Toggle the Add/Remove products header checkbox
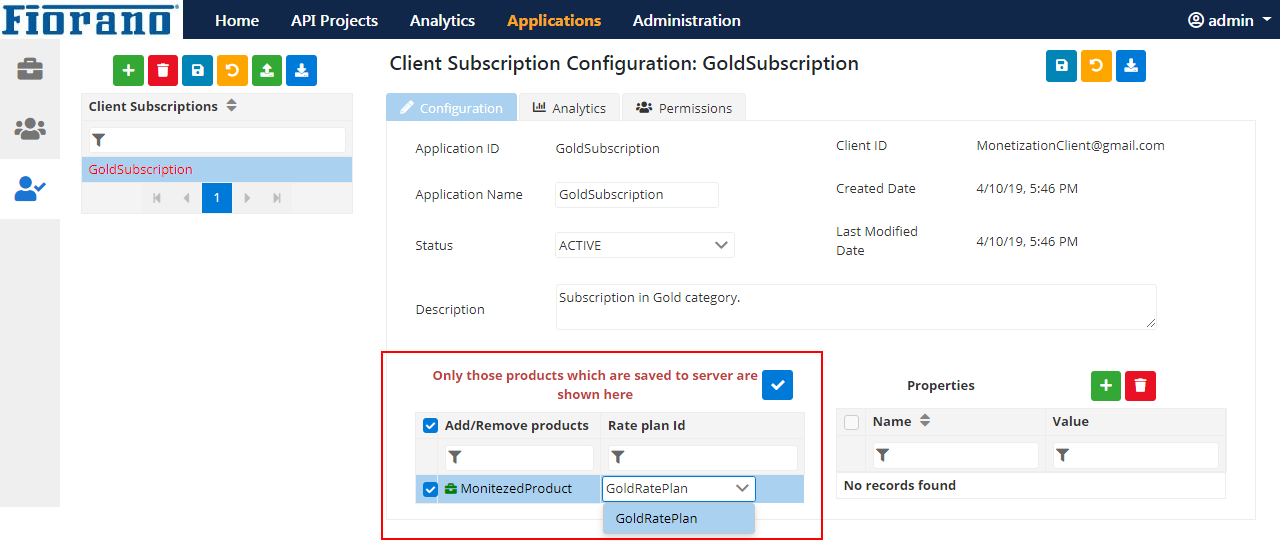This screenshot has height=545, width=1280. 431,425
